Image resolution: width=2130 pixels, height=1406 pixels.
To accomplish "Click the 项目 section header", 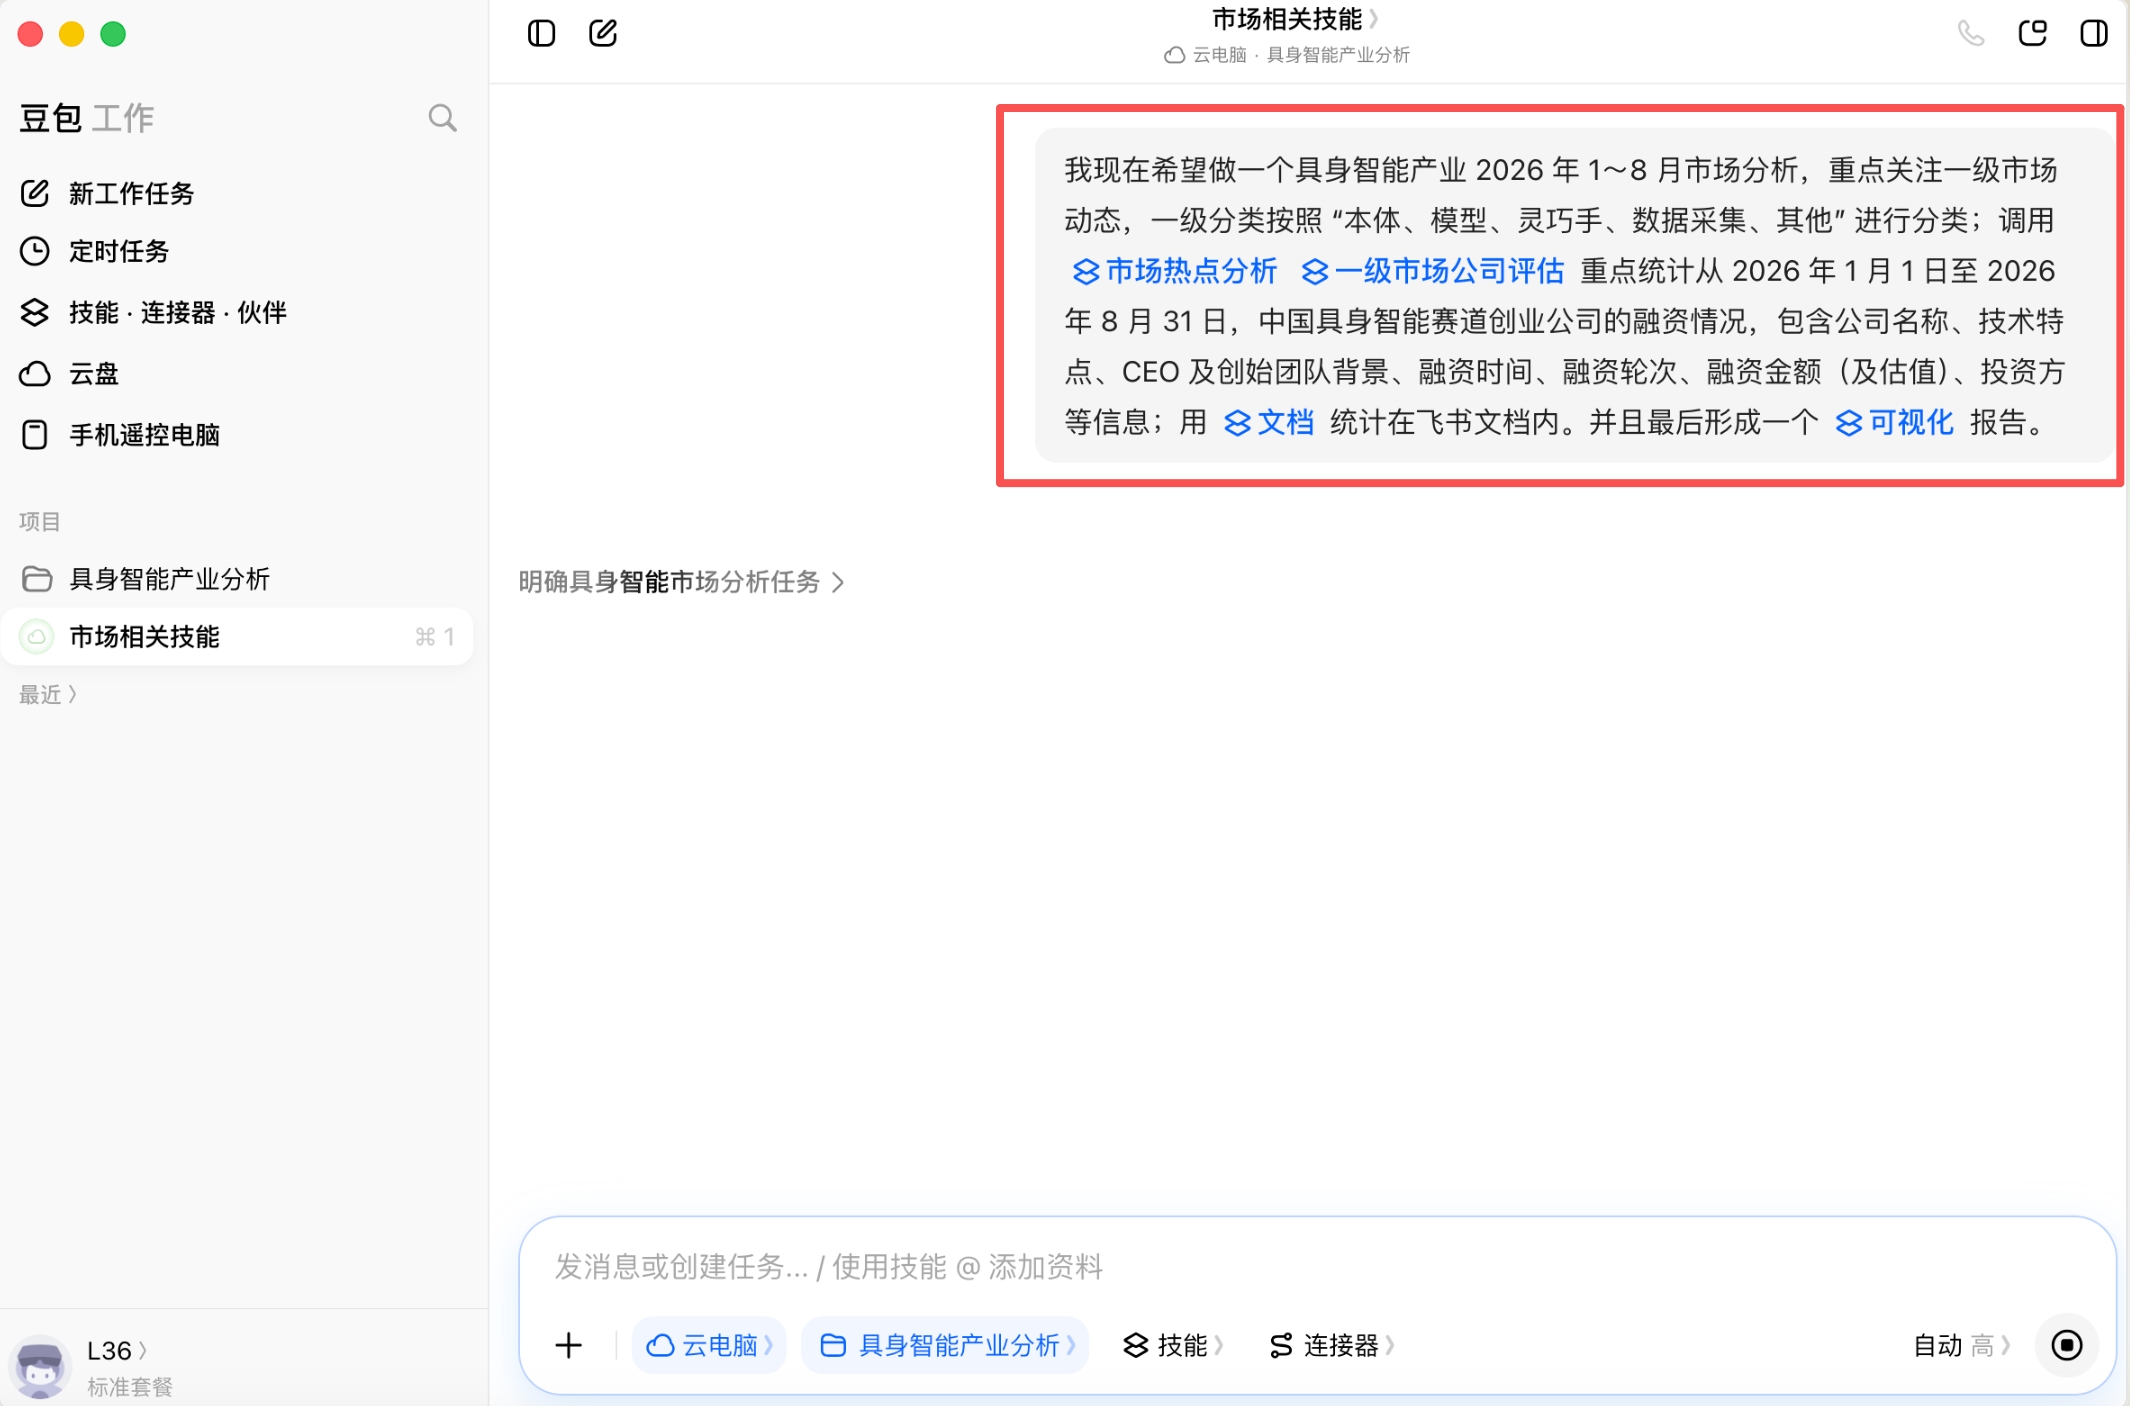I will (40, 521).
